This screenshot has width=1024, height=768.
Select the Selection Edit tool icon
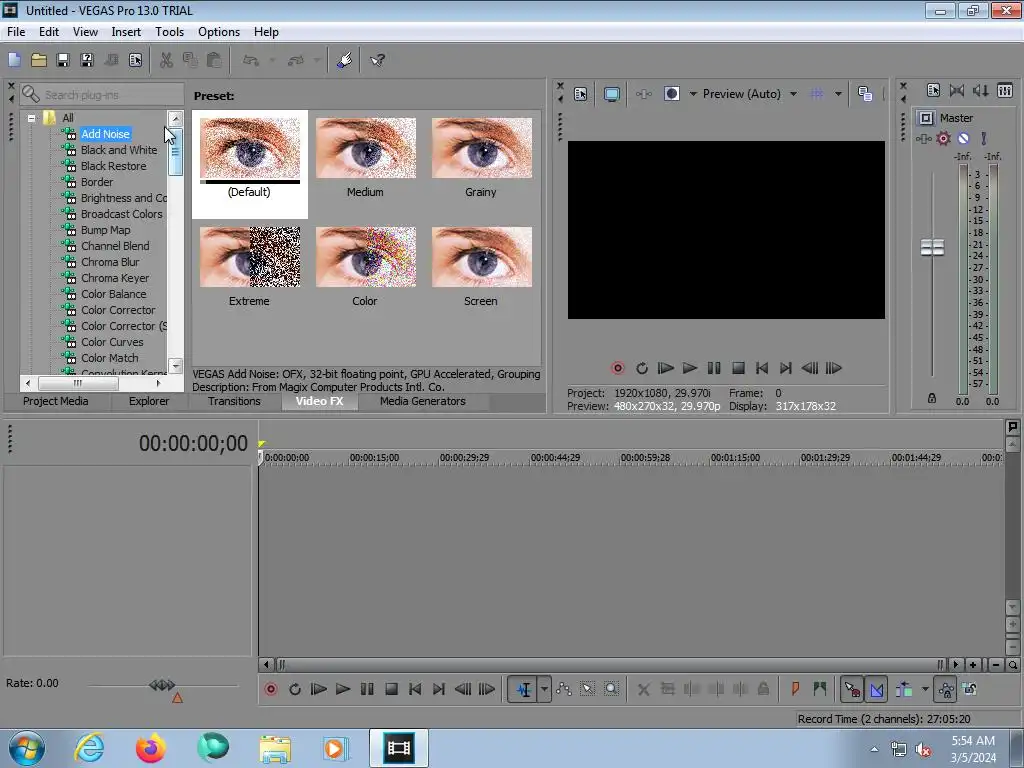click(x=588, y=689)
